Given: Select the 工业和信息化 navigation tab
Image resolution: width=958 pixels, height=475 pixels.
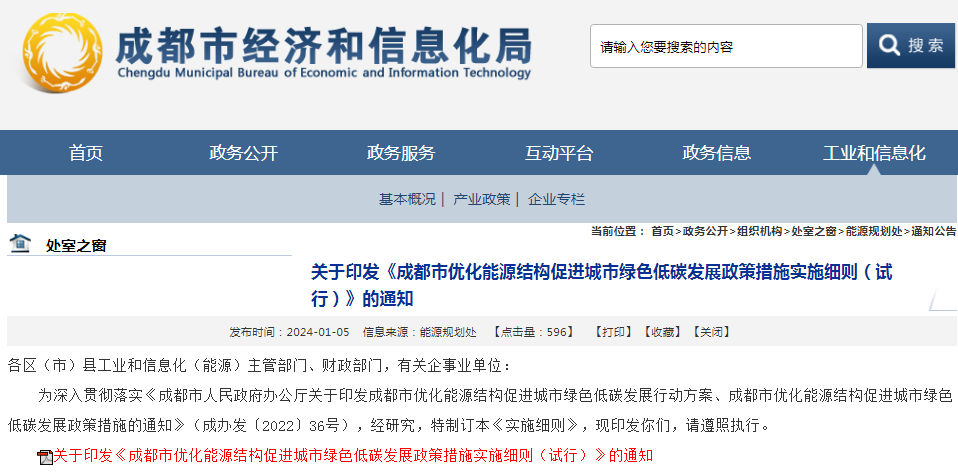Looking at the screenshot, I should pos(874,153).
